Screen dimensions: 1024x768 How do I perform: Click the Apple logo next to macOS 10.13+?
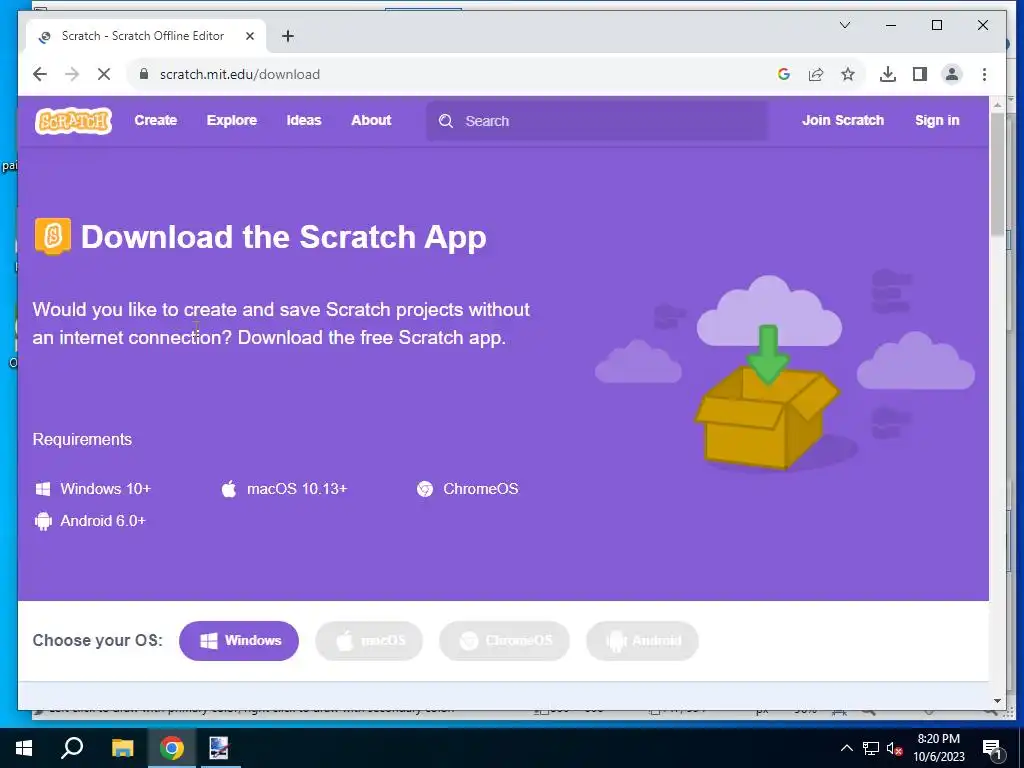[x=229, y=488]
